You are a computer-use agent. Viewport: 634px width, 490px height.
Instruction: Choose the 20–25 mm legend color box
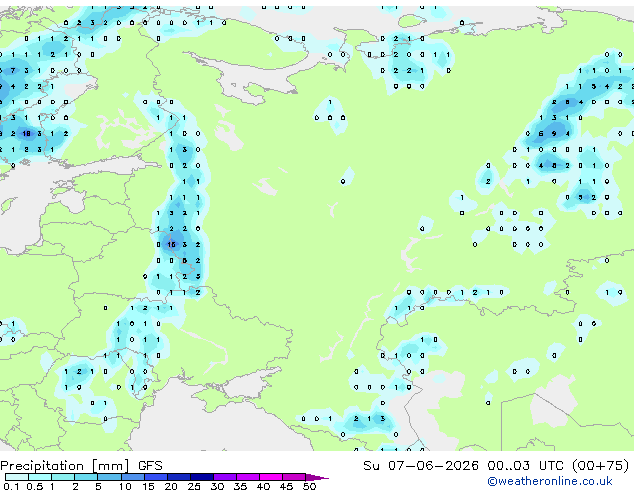pyautogui.click(x=179, y=477)
